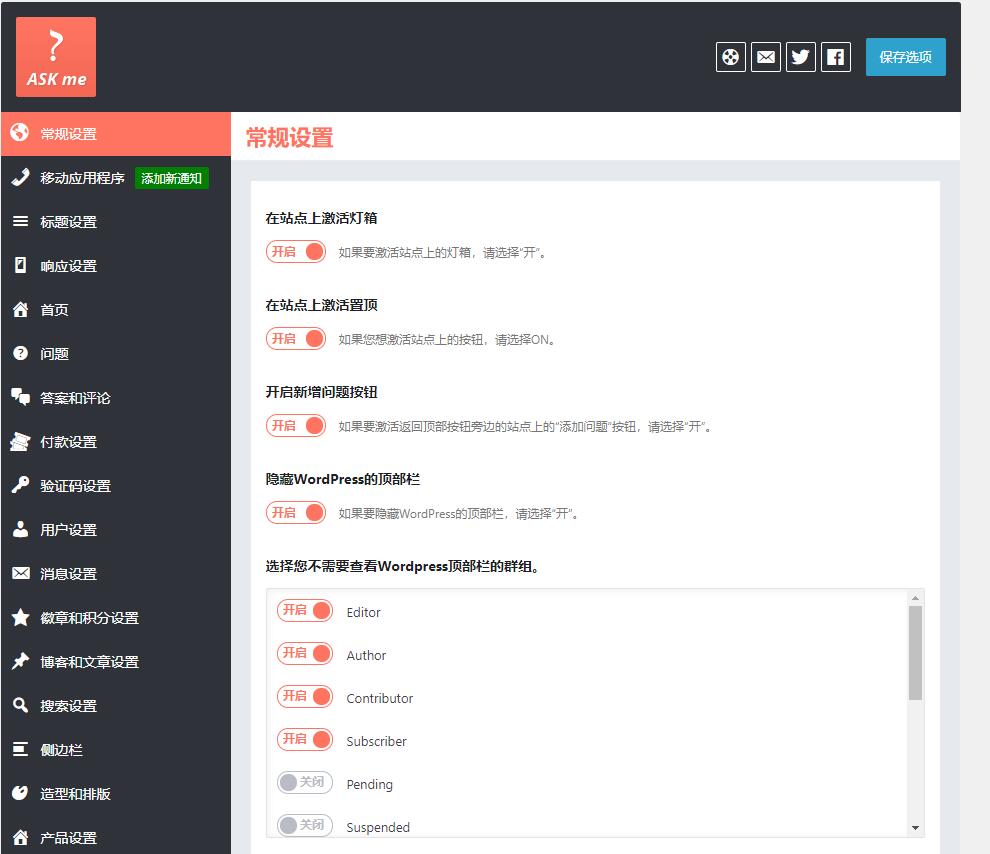990x854 pixels.
Task: Click the group list scroll up arrow
Action: pos(915,597)
